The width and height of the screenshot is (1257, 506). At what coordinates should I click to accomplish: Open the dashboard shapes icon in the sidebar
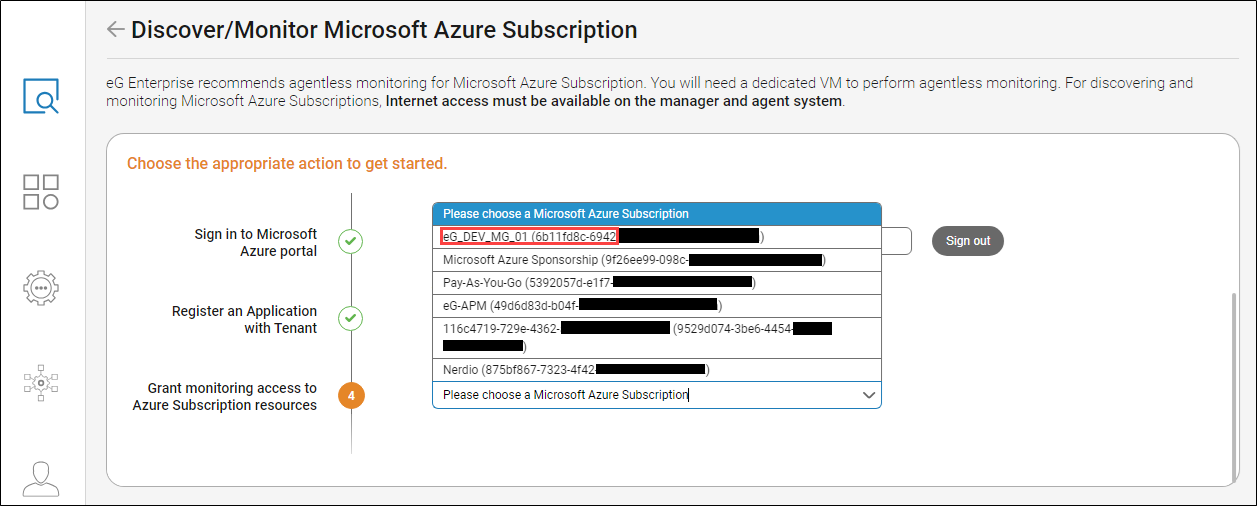pyautogui.click(x=41, y=192)
